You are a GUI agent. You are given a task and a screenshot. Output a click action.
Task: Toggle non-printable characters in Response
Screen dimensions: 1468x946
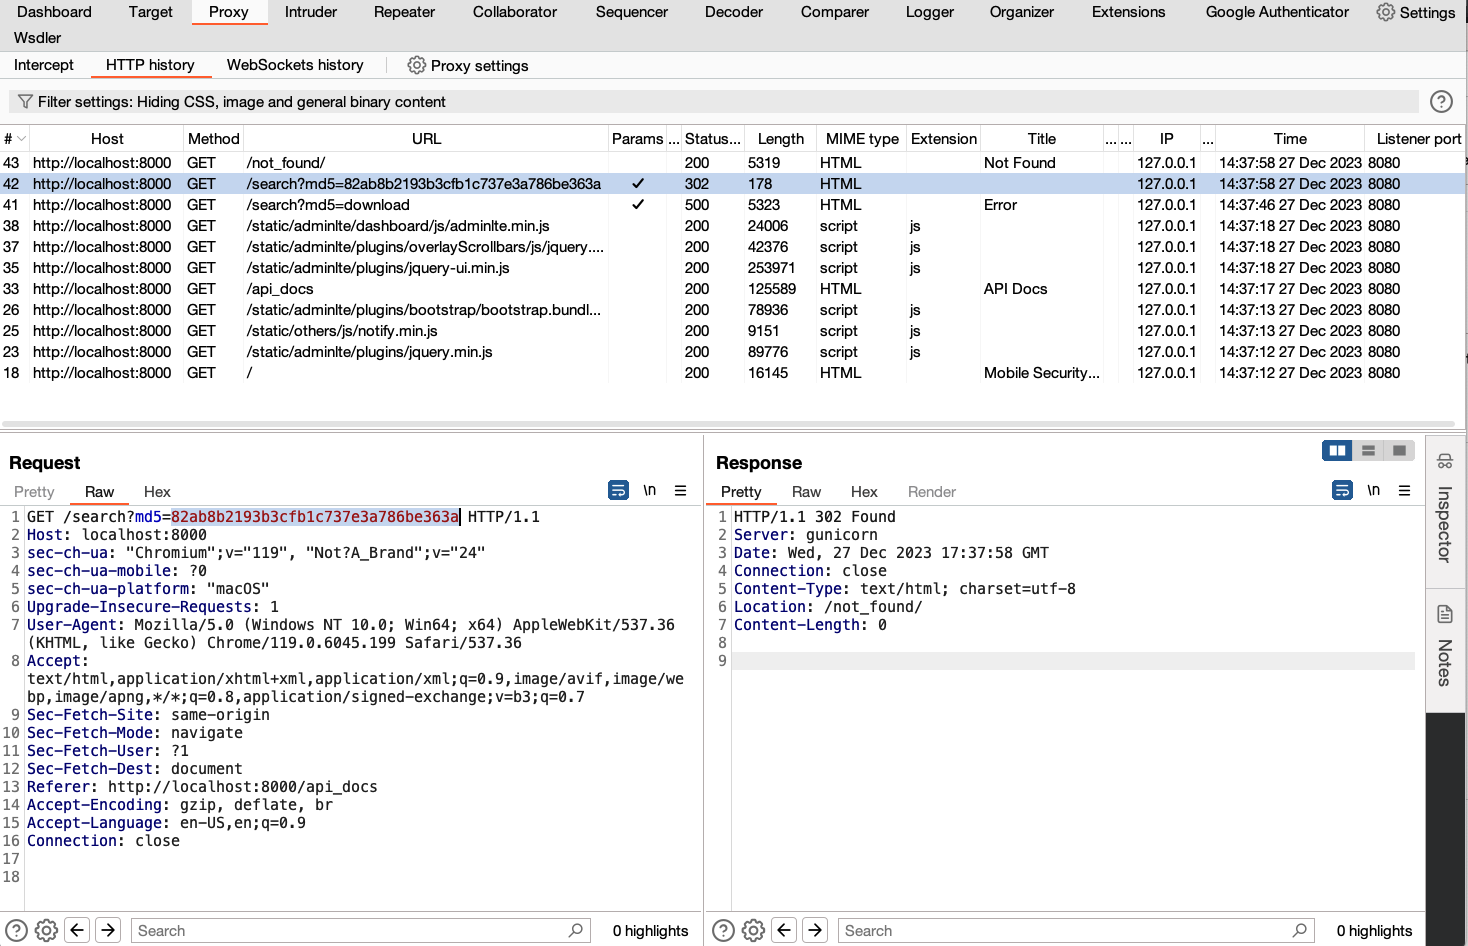(1373, 491)
